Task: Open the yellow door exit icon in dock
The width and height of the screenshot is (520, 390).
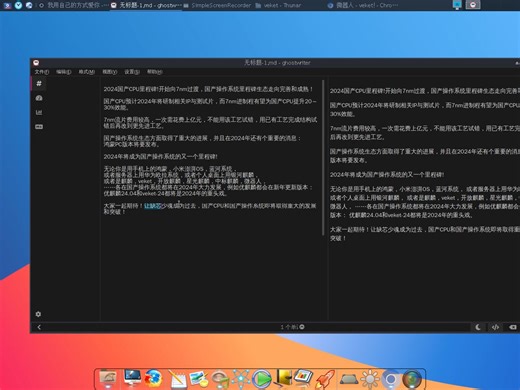Action: click(283, 379)
